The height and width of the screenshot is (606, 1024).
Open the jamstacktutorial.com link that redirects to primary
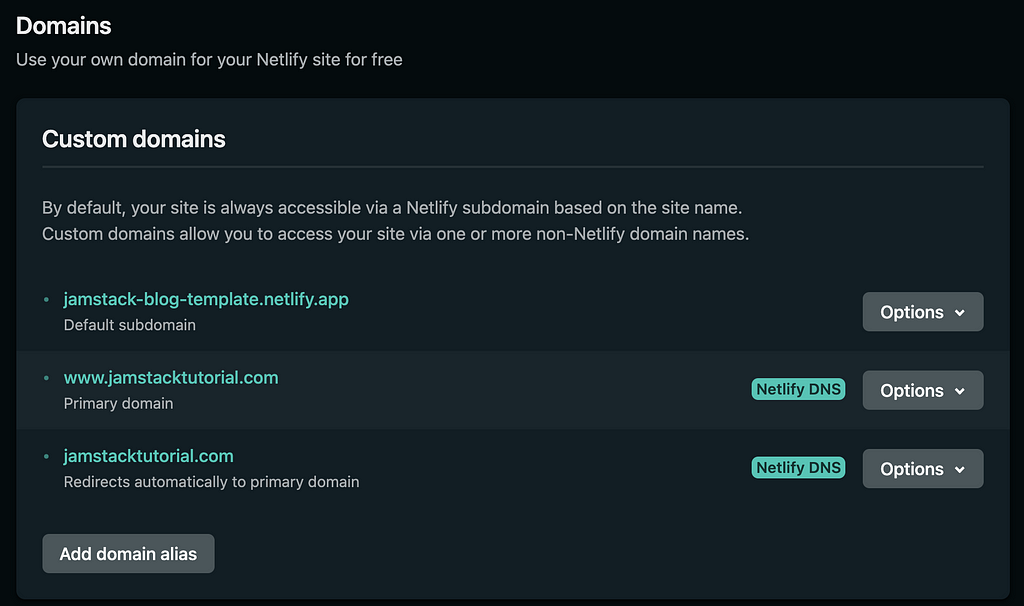pos(148,456)
